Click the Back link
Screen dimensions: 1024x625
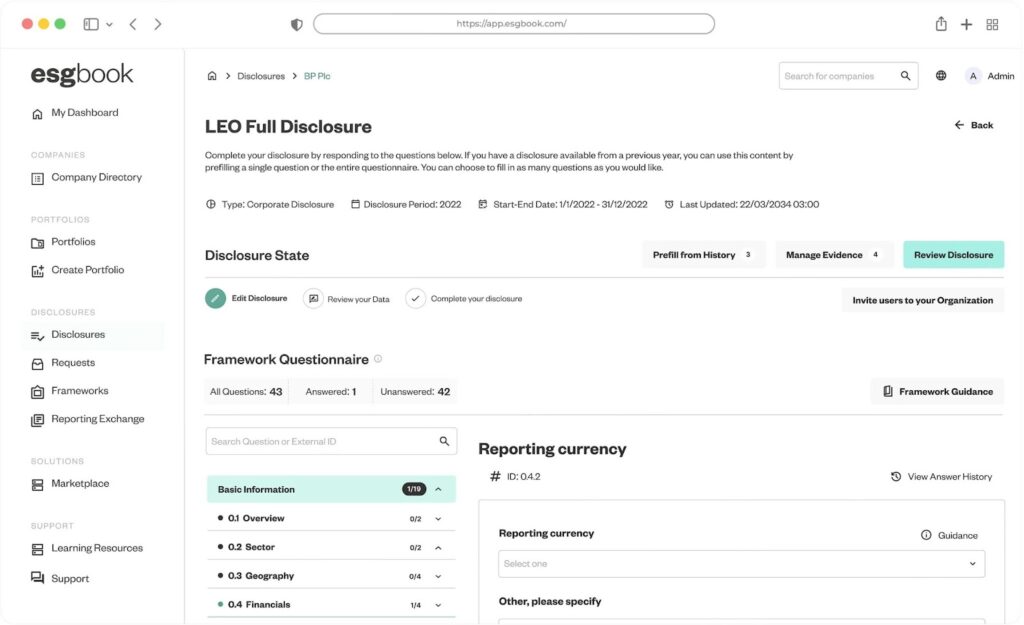(x=974, y=125)
